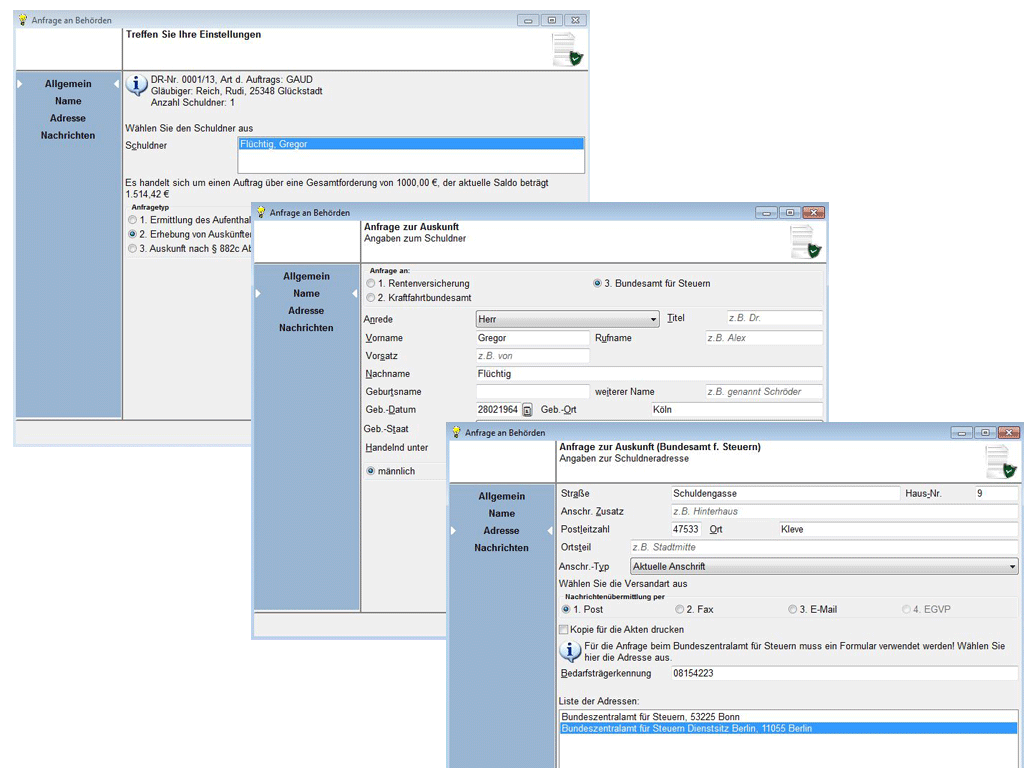Click lightbulb title icon of Bundesamt f. Steuern window
Viewport: 1024px width, 768px height.
456,433
